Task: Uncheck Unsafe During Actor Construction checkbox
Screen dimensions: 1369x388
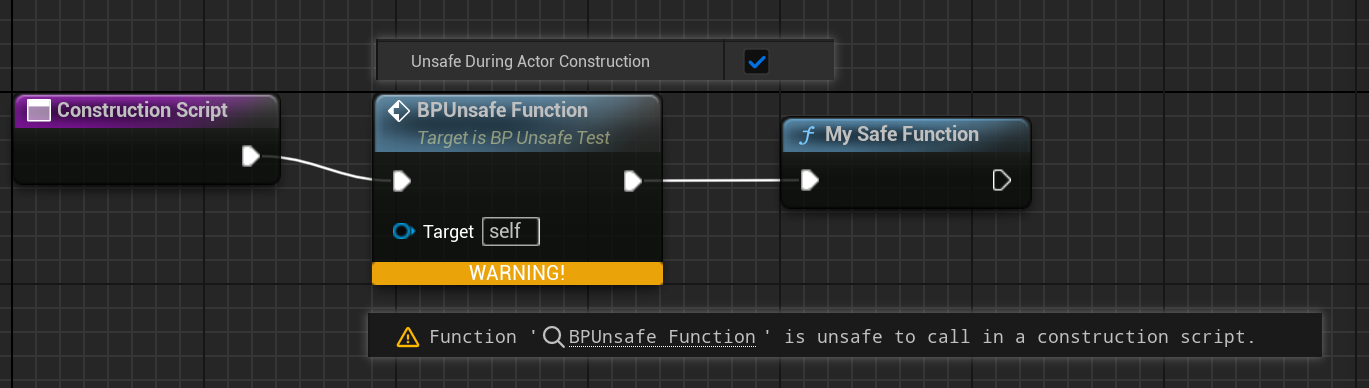Action: click(x=757, y=62)
